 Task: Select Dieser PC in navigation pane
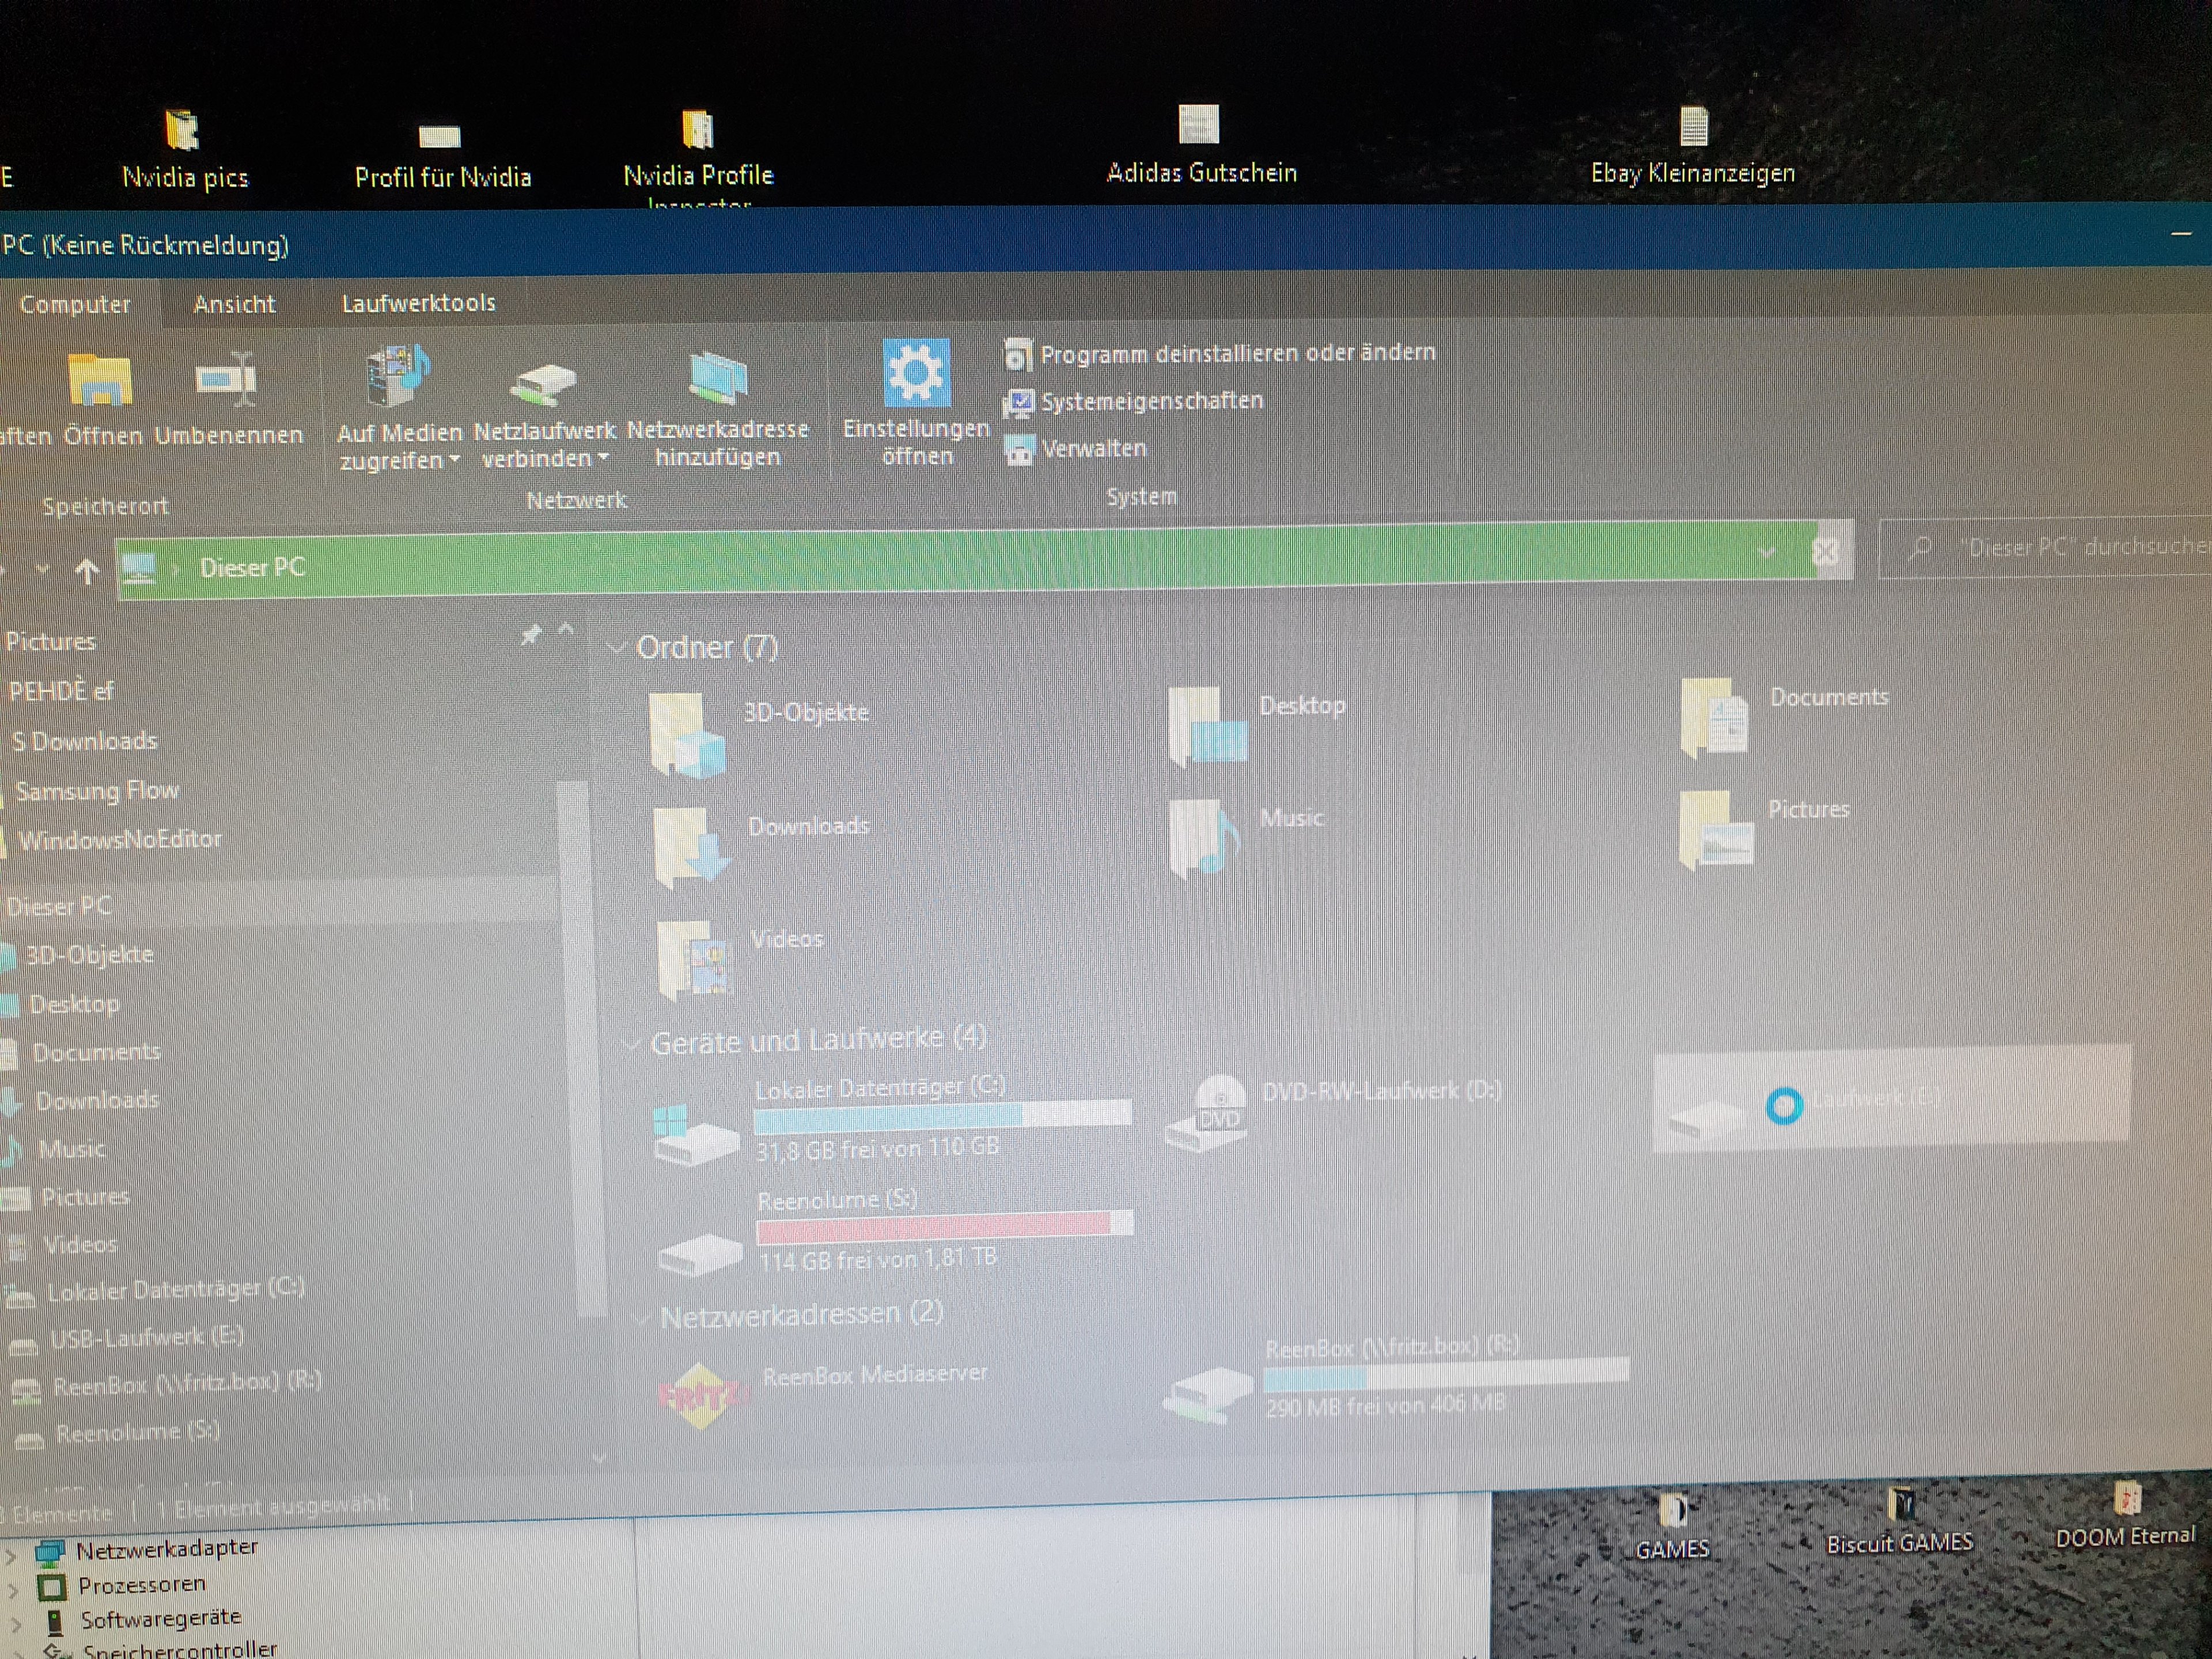pyautogui.click(x=59, y=906)
